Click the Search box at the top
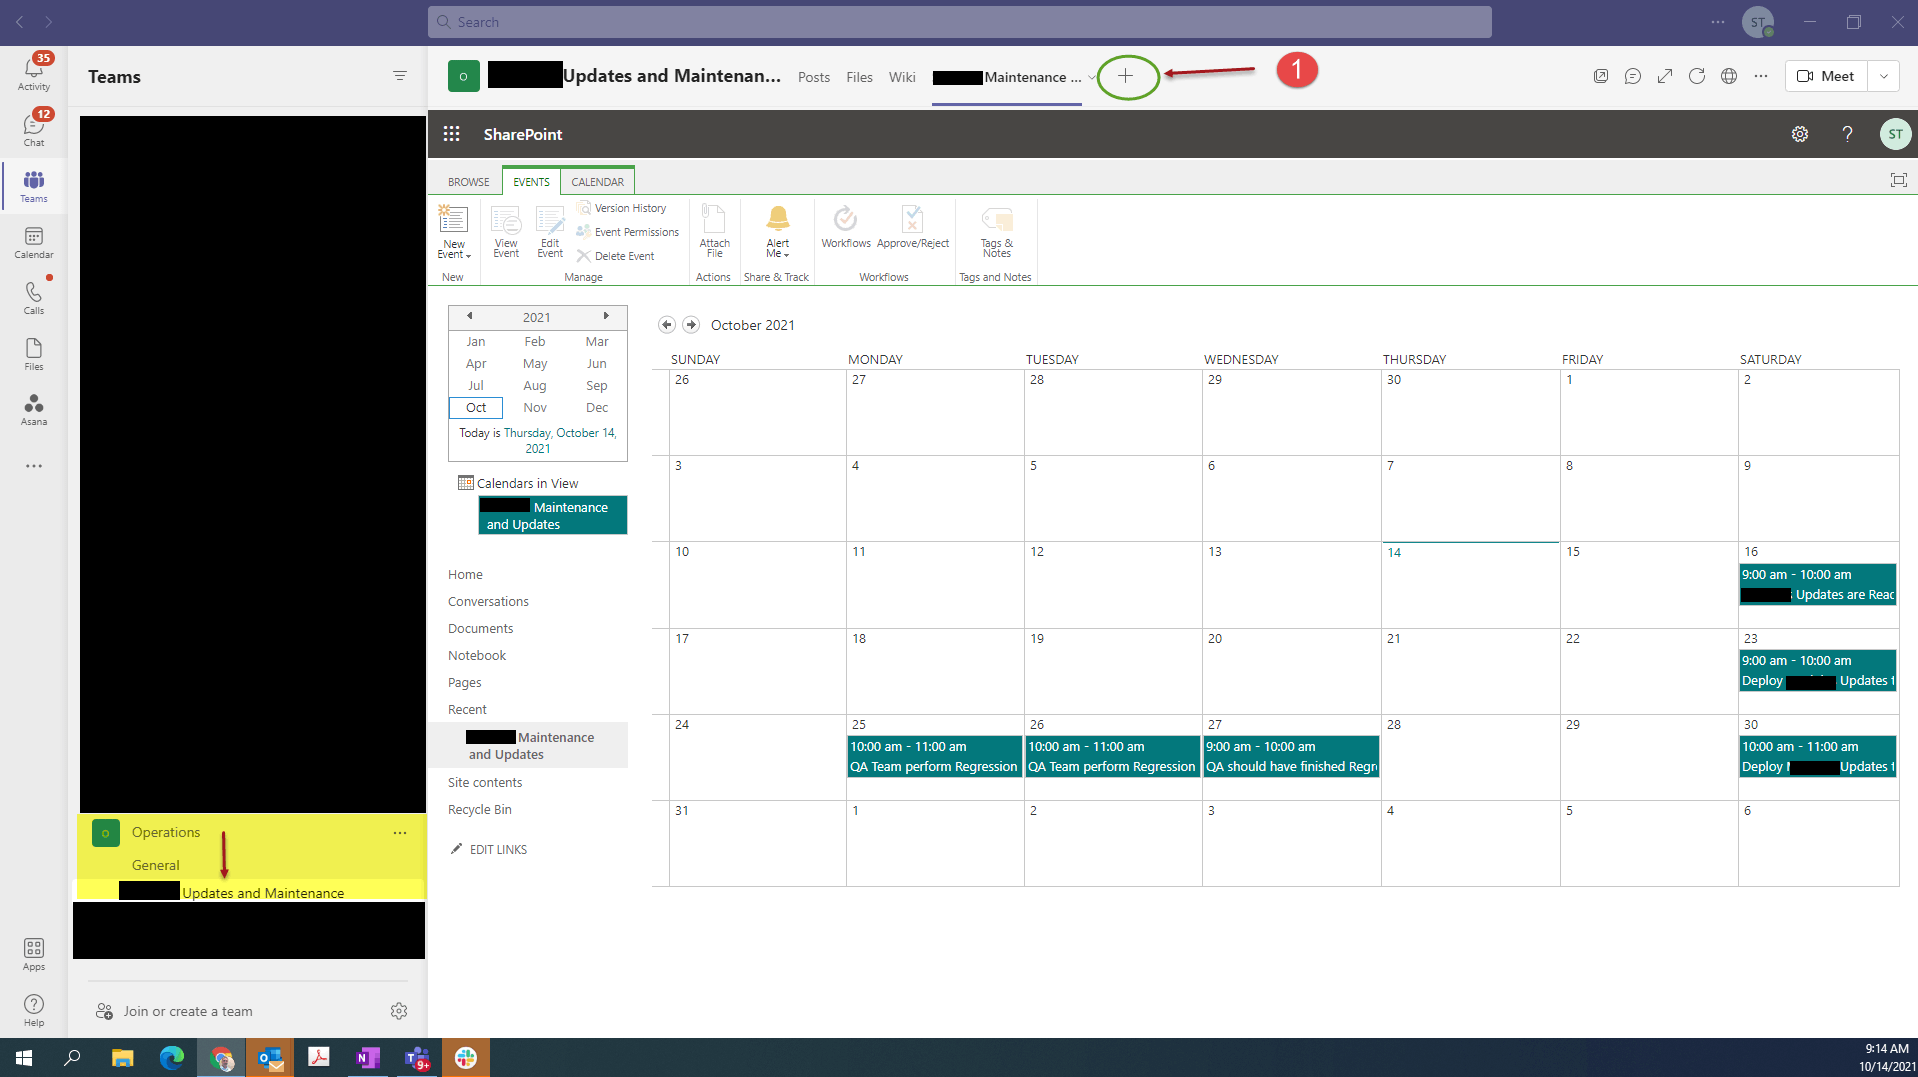 point(960,22)
